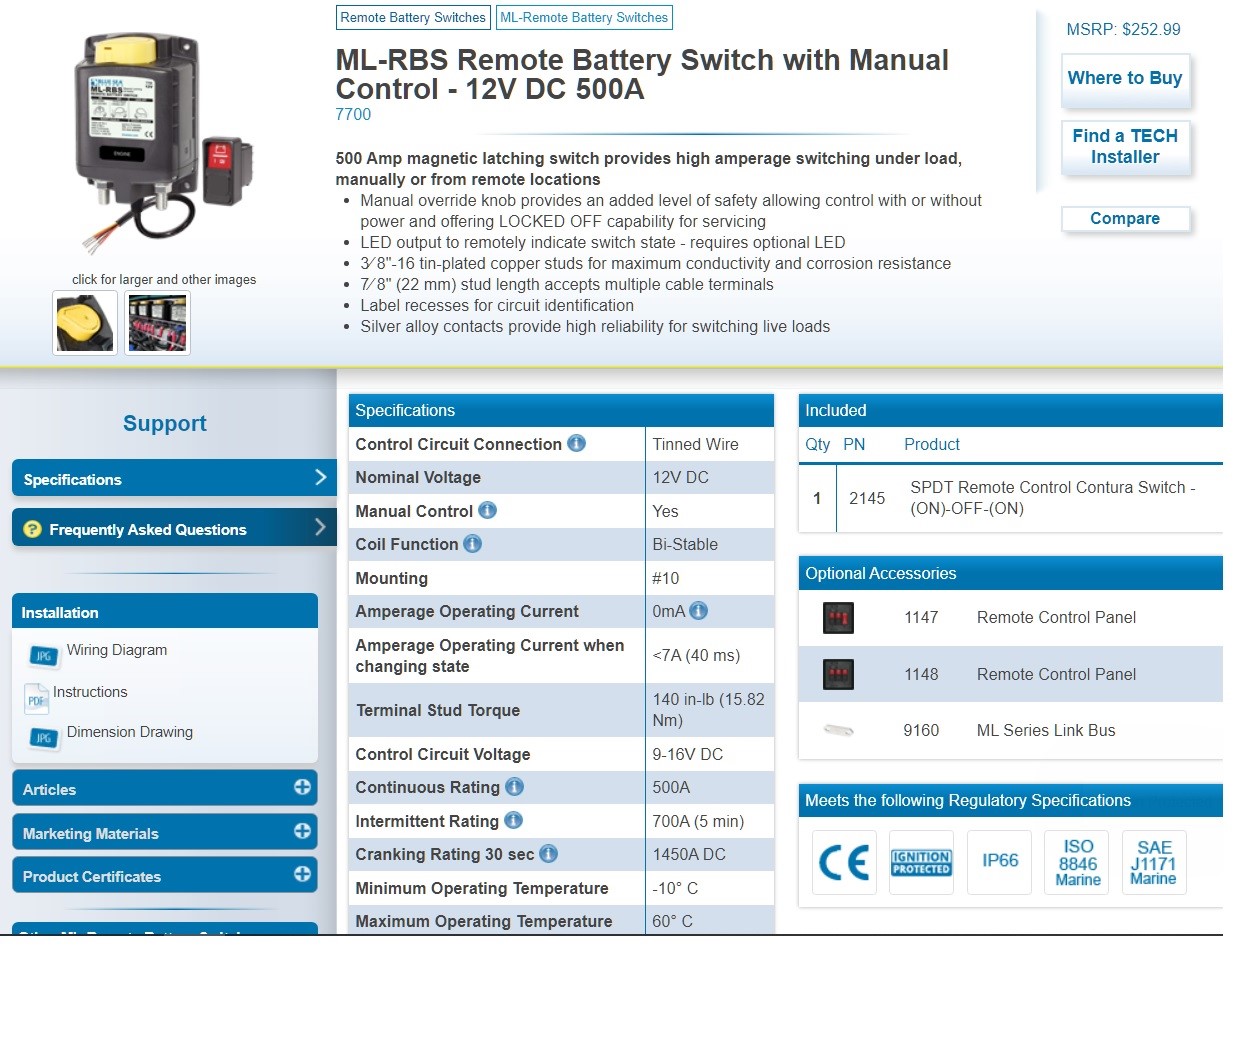Click info icon beside Manual Control
The height and width of the screenshot is (1047, 1236).
(487, 510)
